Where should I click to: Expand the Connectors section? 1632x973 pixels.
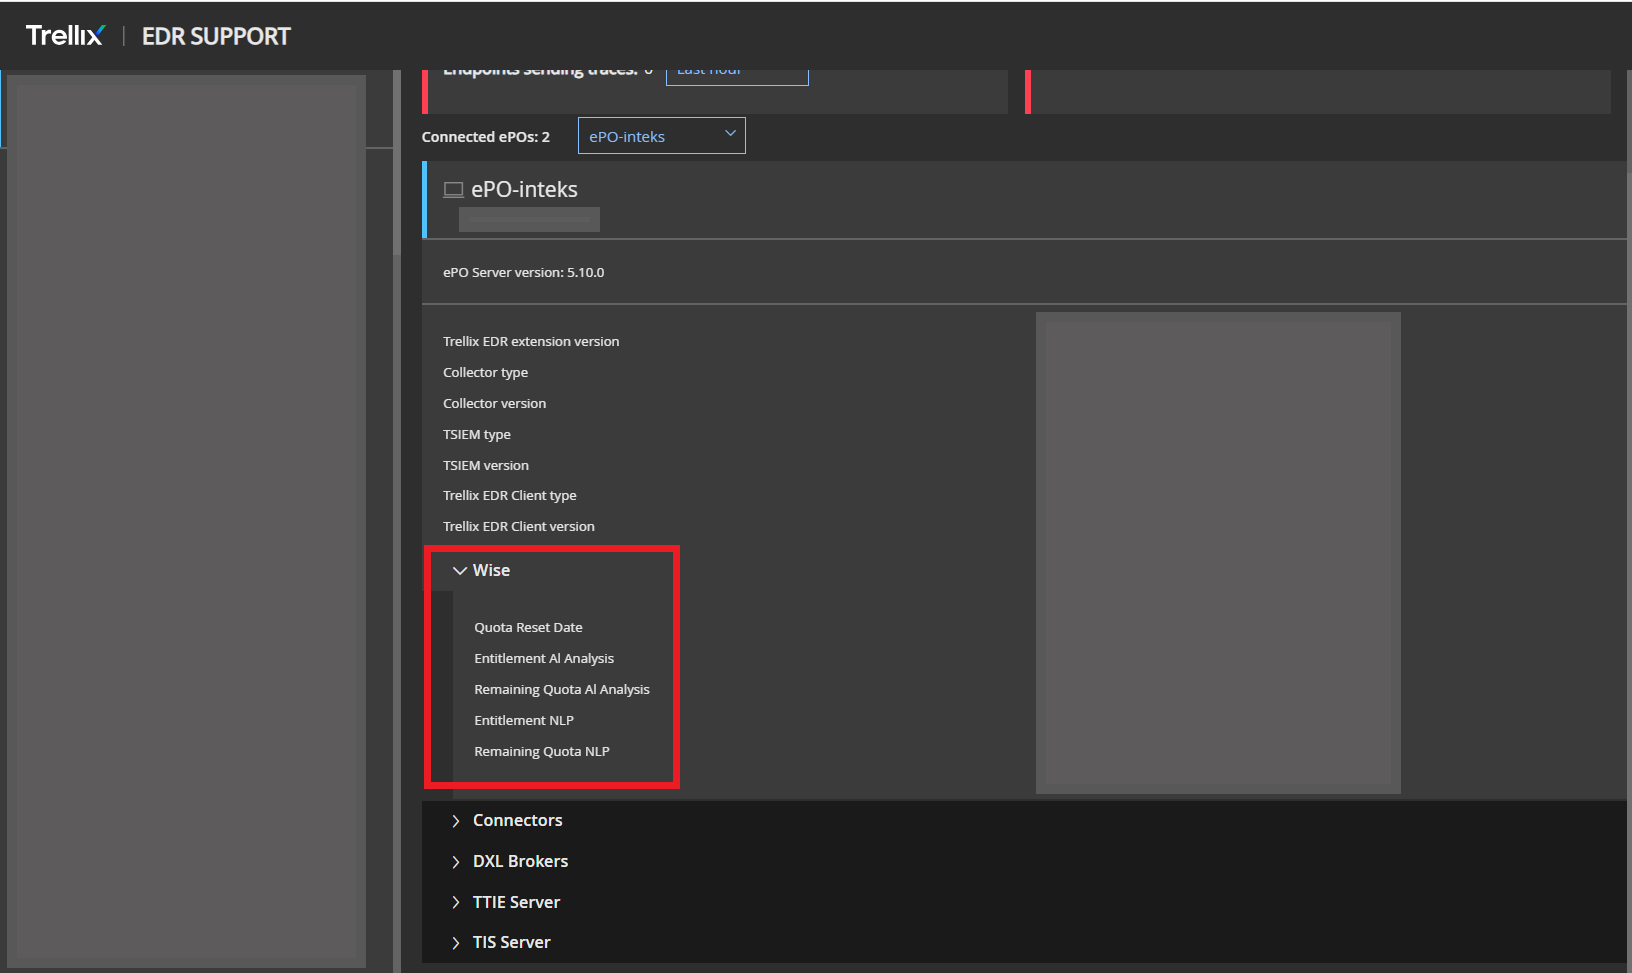pyautogui.click(x=456, y=821)
